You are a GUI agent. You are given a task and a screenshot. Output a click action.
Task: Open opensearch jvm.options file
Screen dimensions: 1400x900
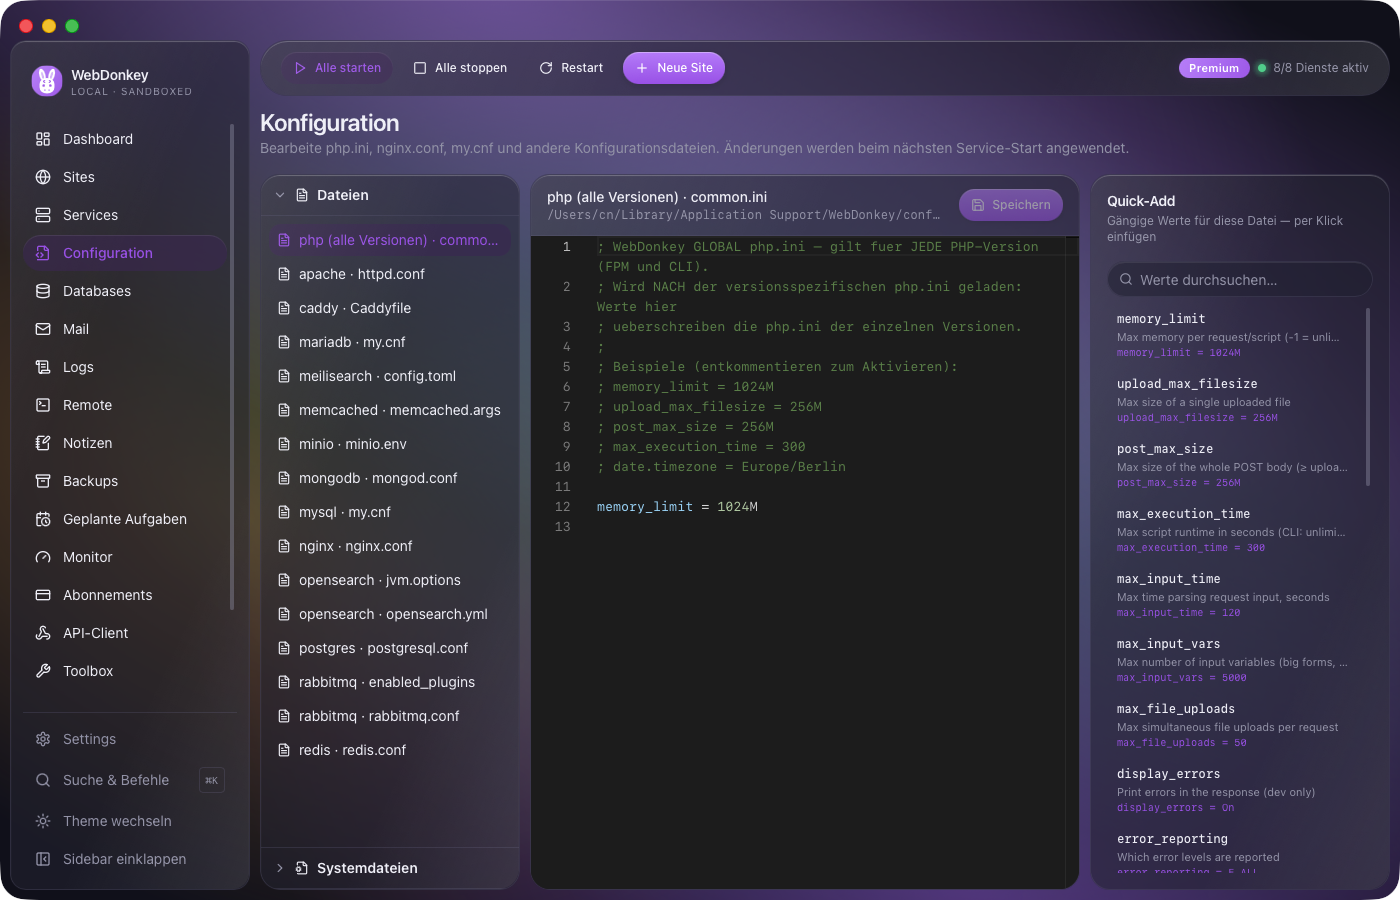click(390, 580)
